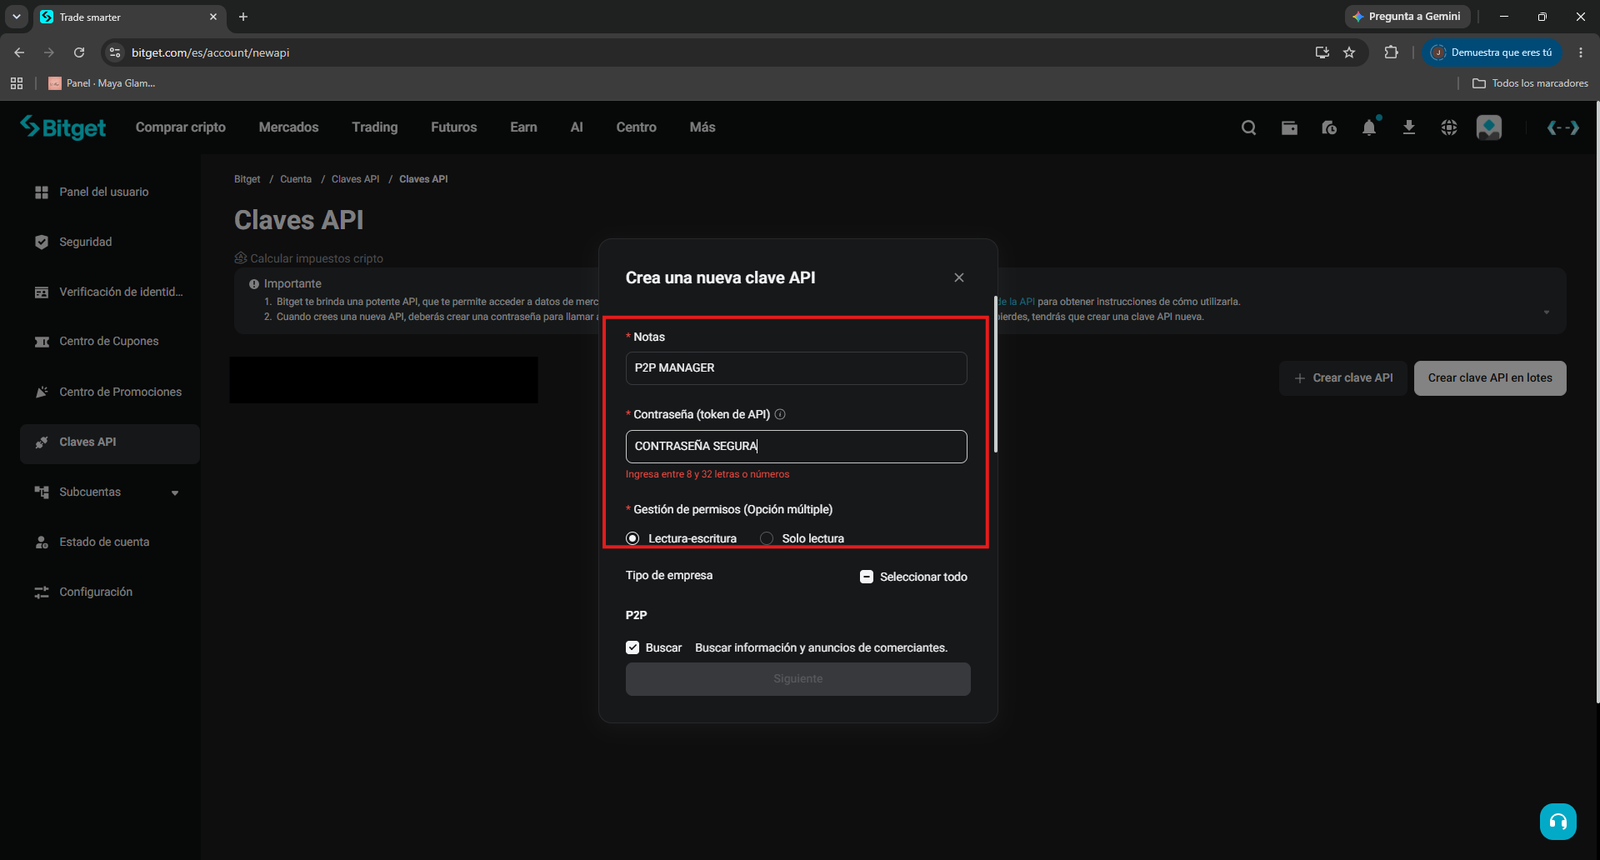Open the language globe icon
The image size is (1600, 860).
[1449, 128]
